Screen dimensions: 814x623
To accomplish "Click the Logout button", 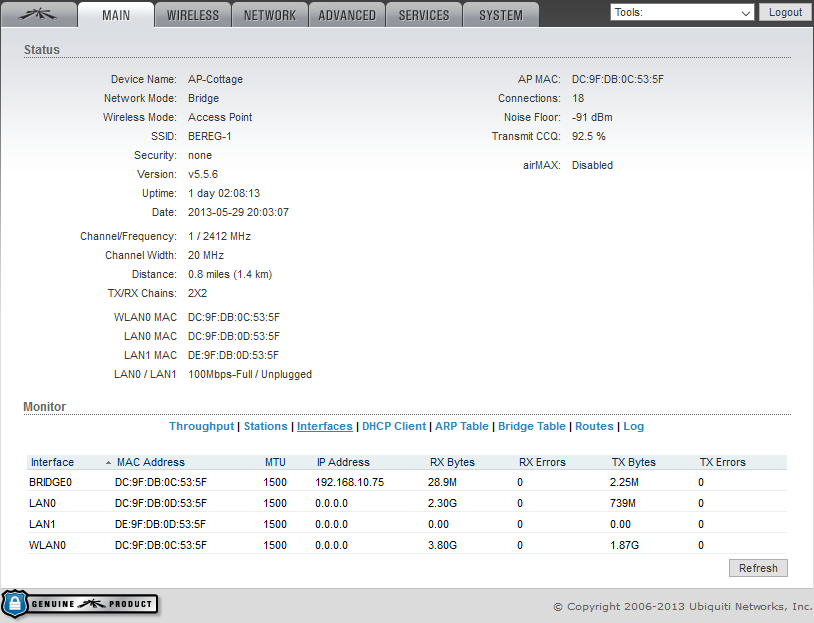I will 785,12.
